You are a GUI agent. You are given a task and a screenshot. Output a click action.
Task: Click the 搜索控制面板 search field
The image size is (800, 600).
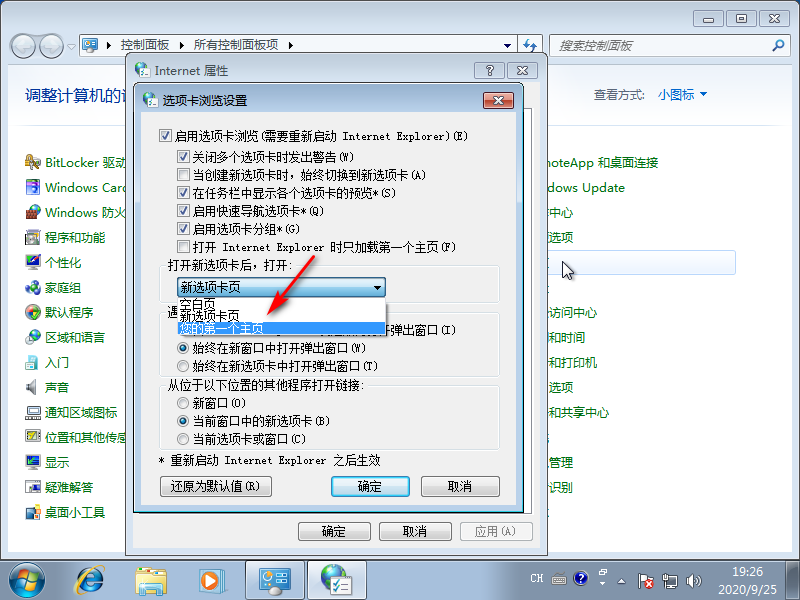(x=661, y=45)
